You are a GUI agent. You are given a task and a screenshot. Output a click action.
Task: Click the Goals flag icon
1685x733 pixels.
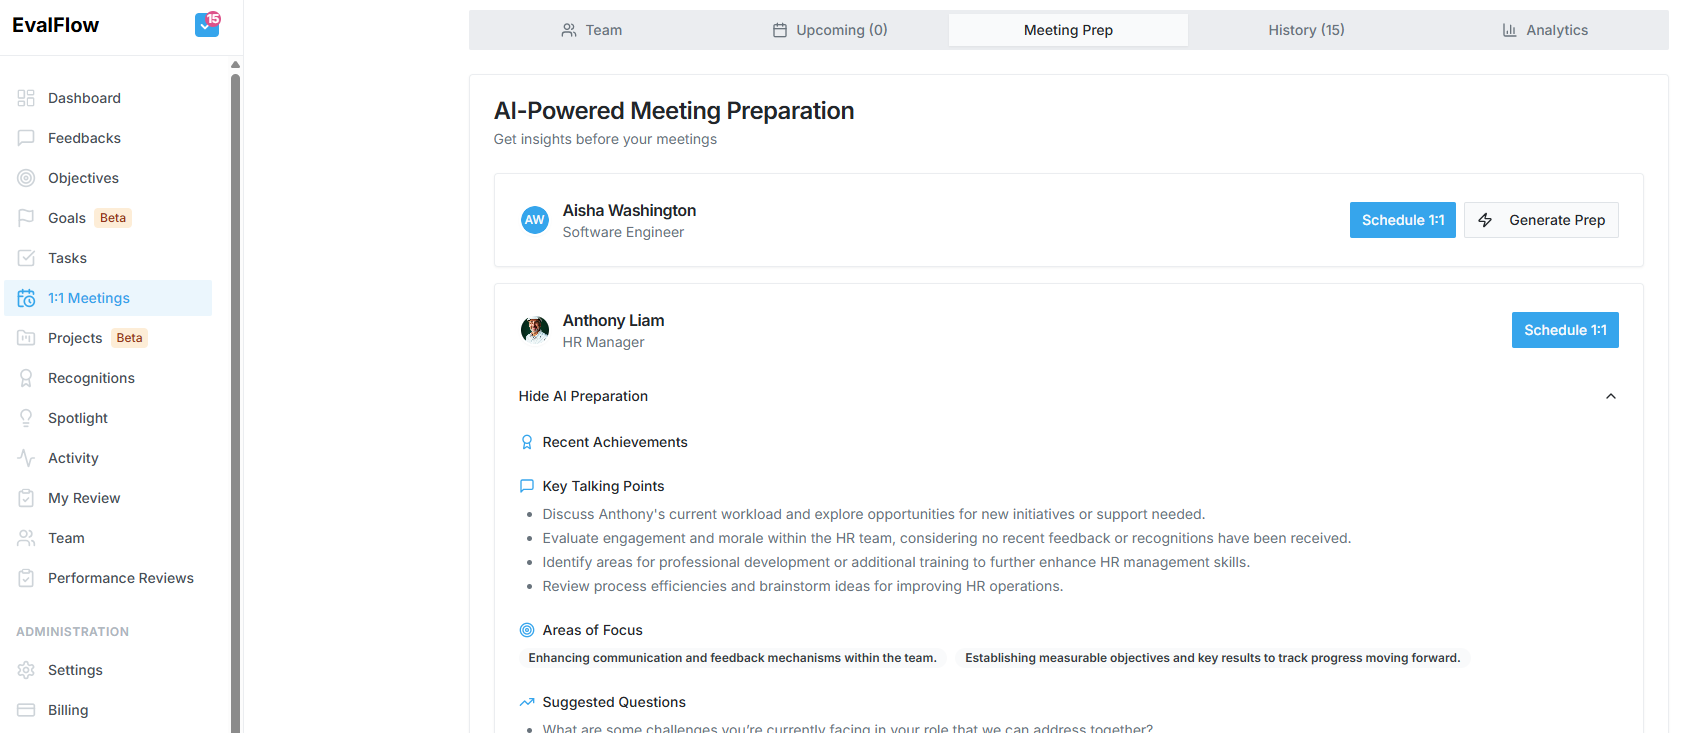pyautogui.click(x=26, y=218)
